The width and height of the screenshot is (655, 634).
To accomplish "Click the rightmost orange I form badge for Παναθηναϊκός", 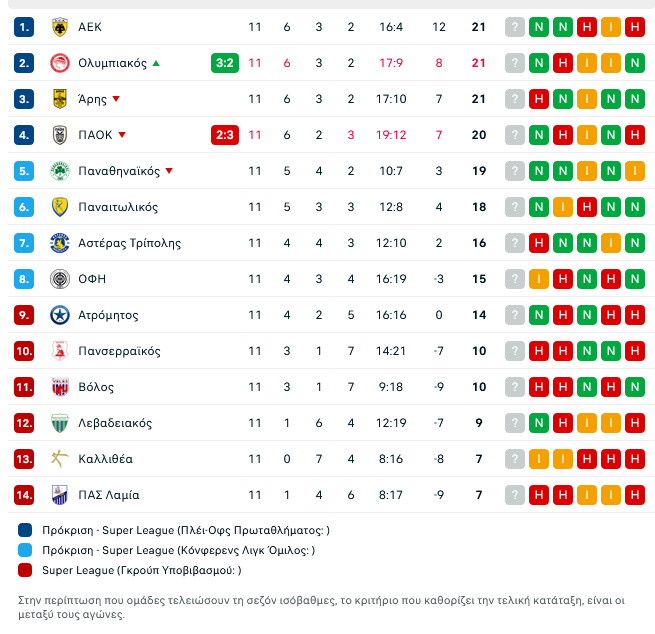I will (635, 171).
